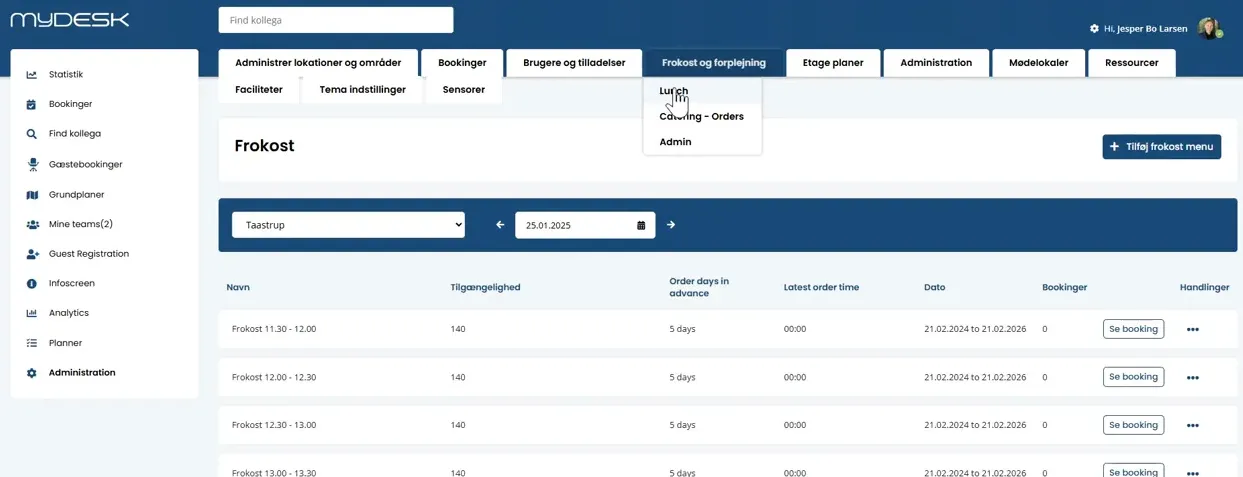Click the Guest Registration user-plus icon
The image size is (1243, 477).
click(32, 254)
